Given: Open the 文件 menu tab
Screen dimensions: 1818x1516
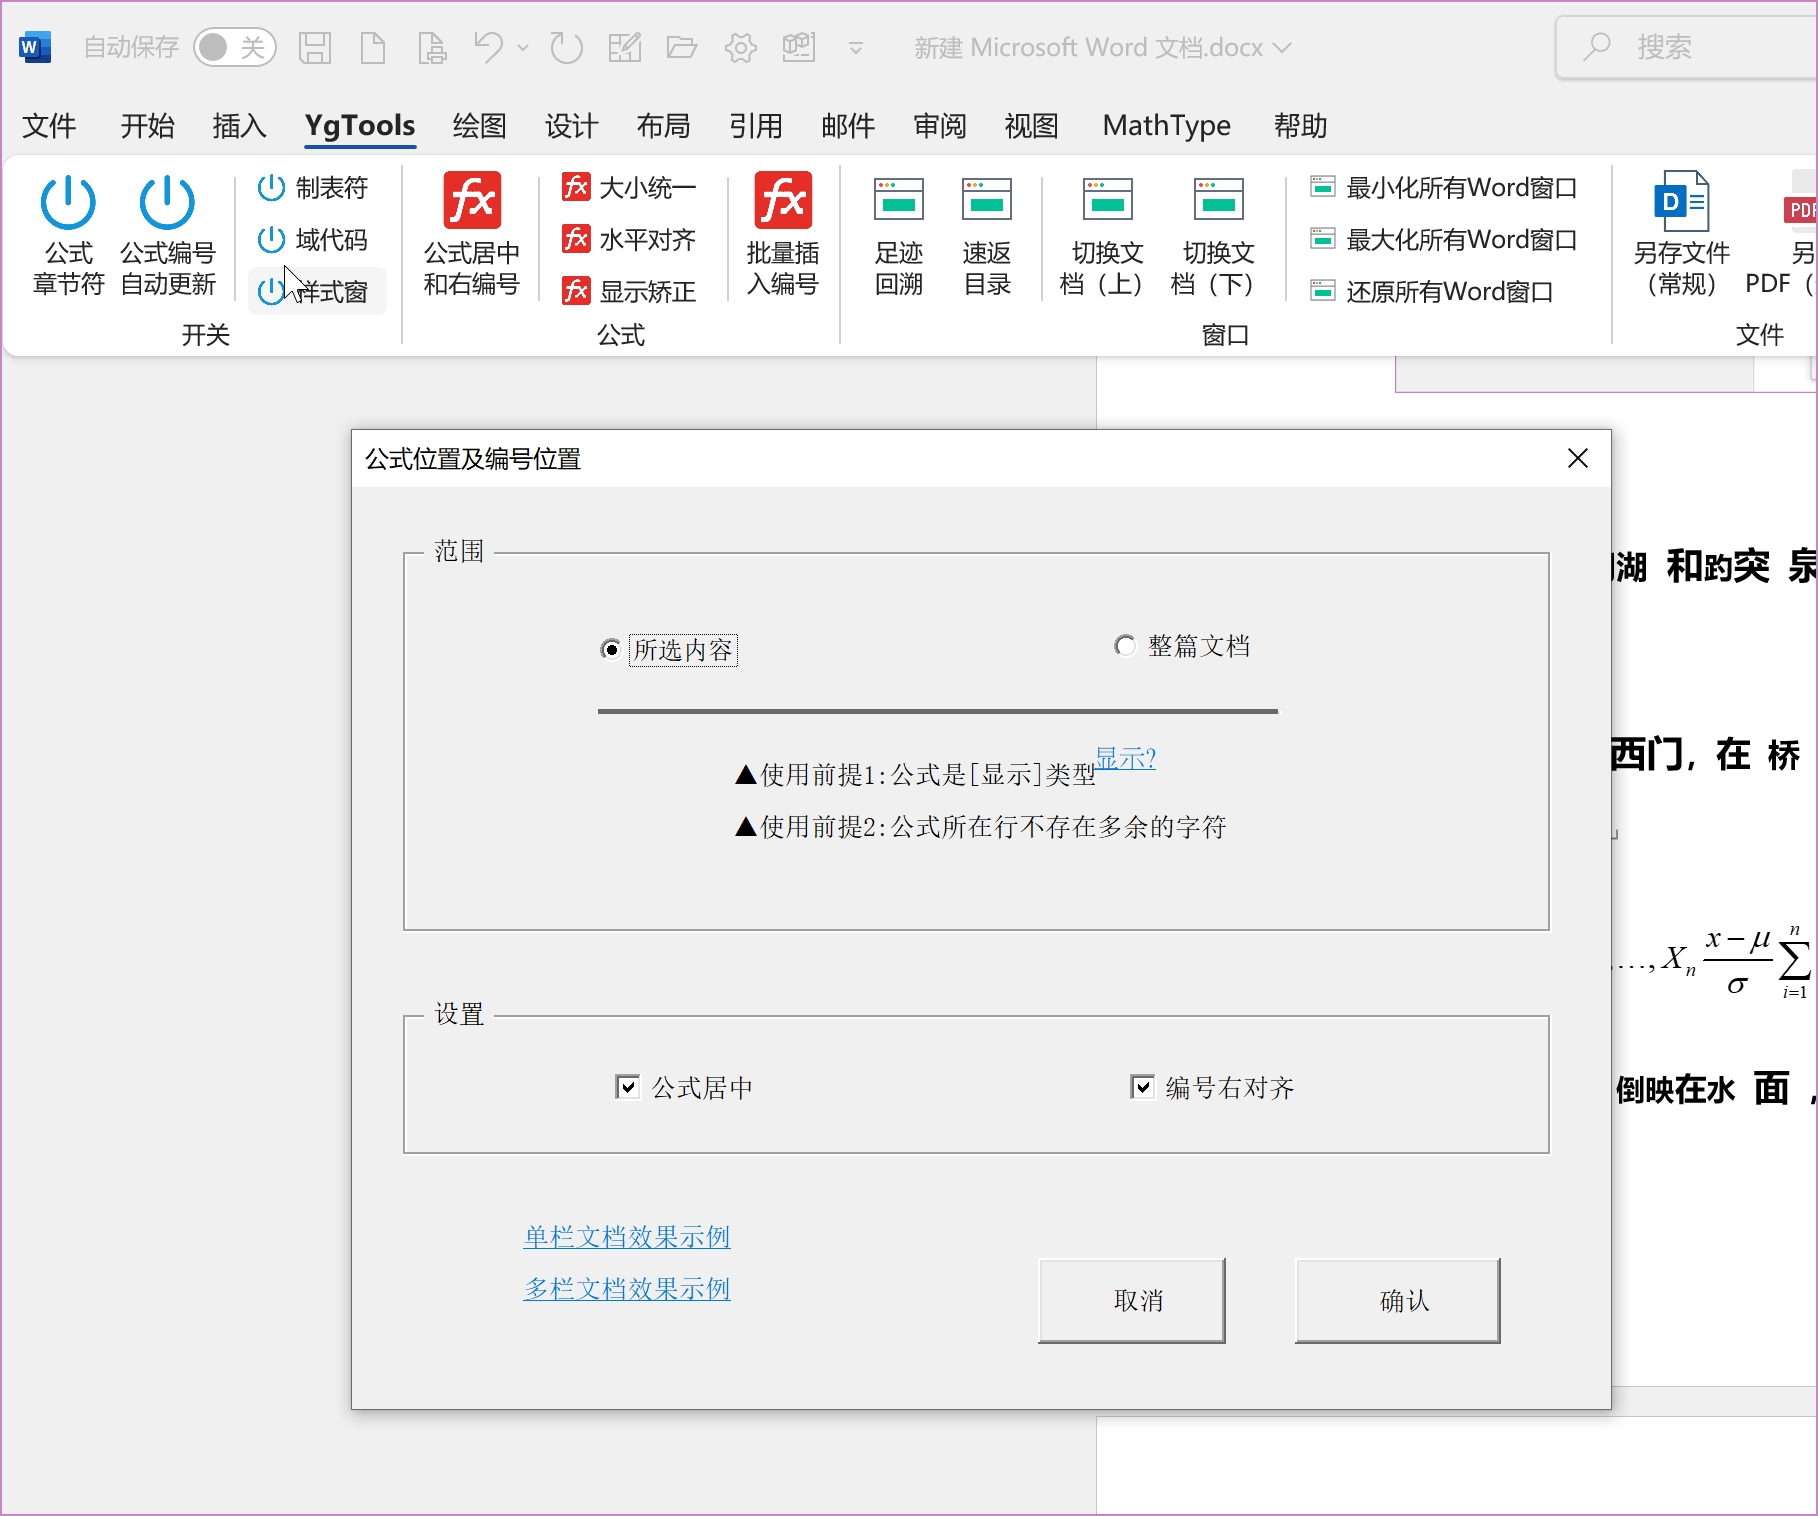Looking at the screenshot, I should point(49,126).
